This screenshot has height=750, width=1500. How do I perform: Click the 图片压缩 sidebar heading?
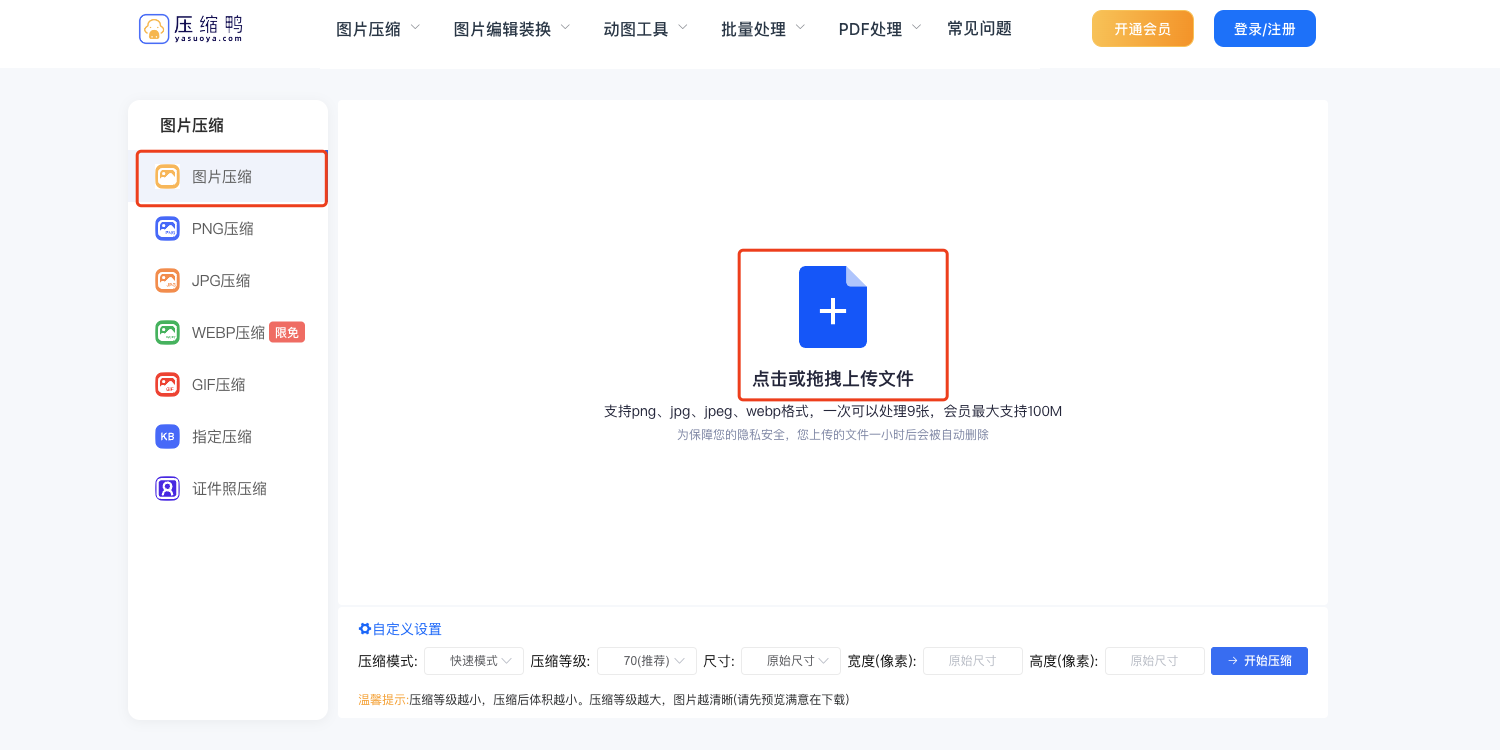tap(192, 125)
